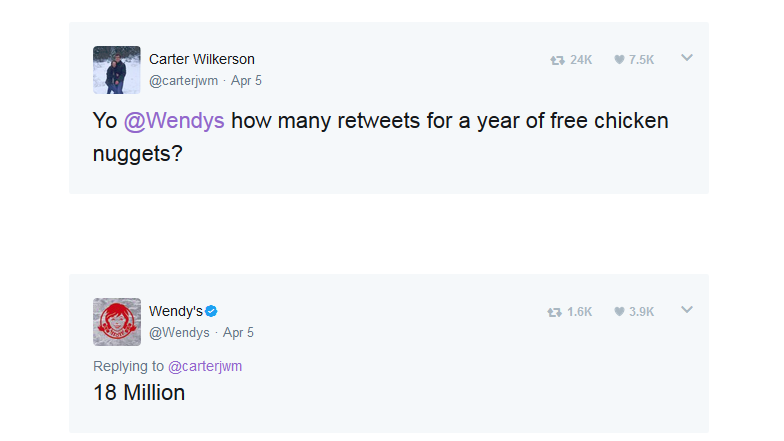Image resolution: width=784 pixels, height=441 pixels.
Task: Click retweet icon on Carter Wilkerson's tweet
Action: [557, 60]
